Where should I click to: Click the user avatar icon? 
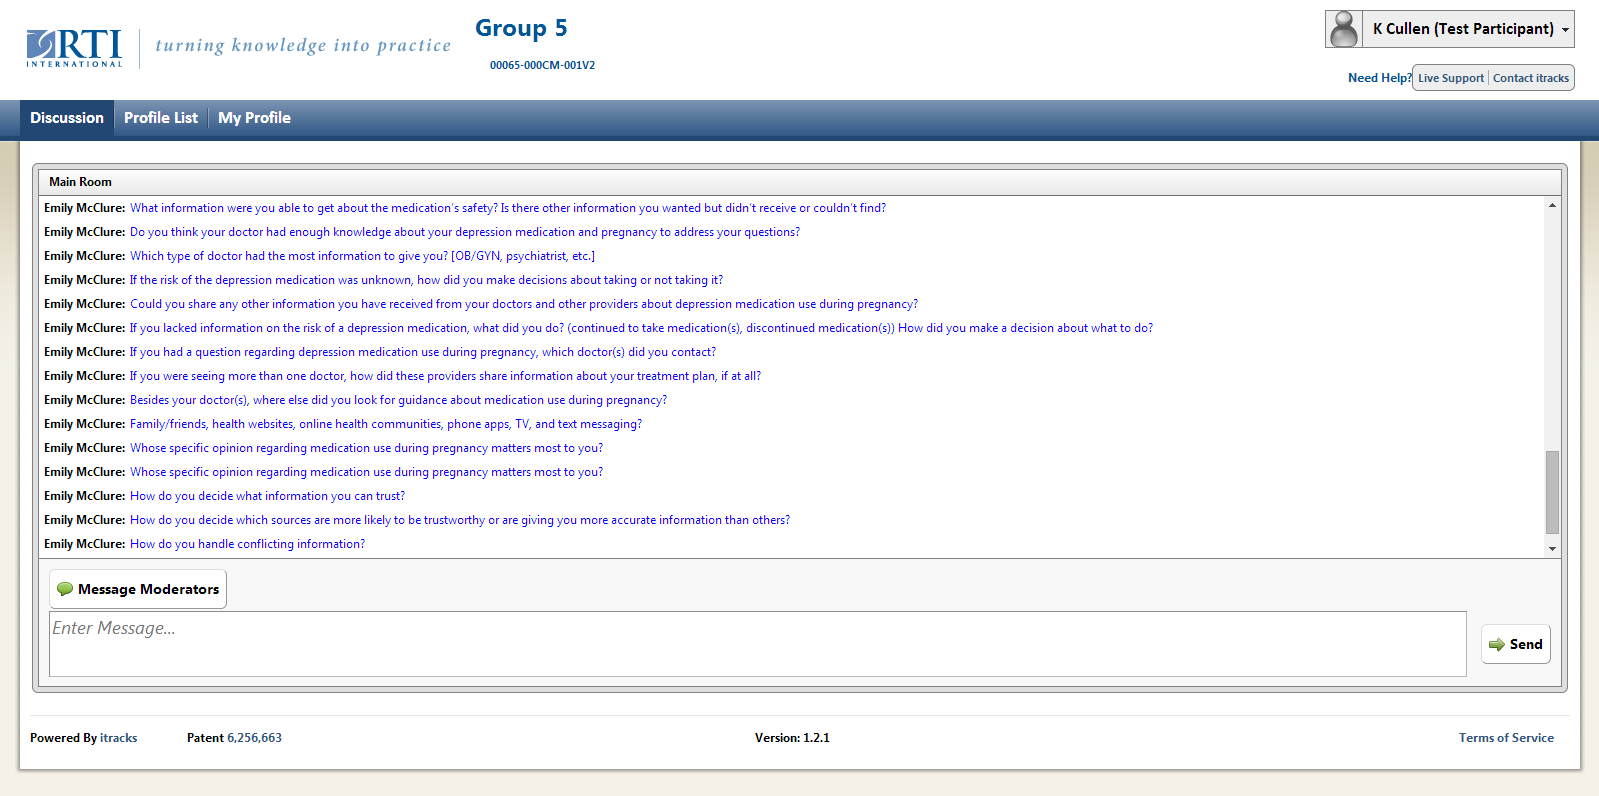pos(1344,29)
